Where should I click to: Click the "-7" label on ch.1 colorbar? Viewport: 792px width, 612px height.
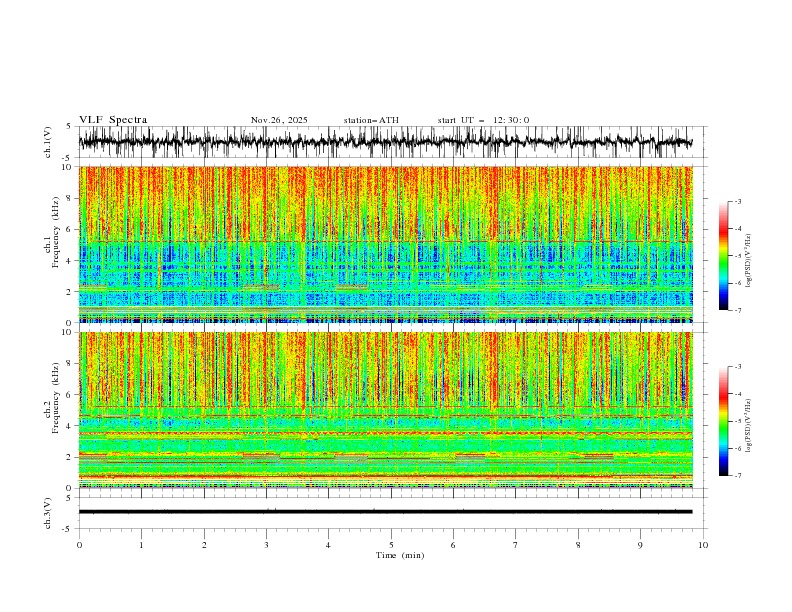coord(737,310)
